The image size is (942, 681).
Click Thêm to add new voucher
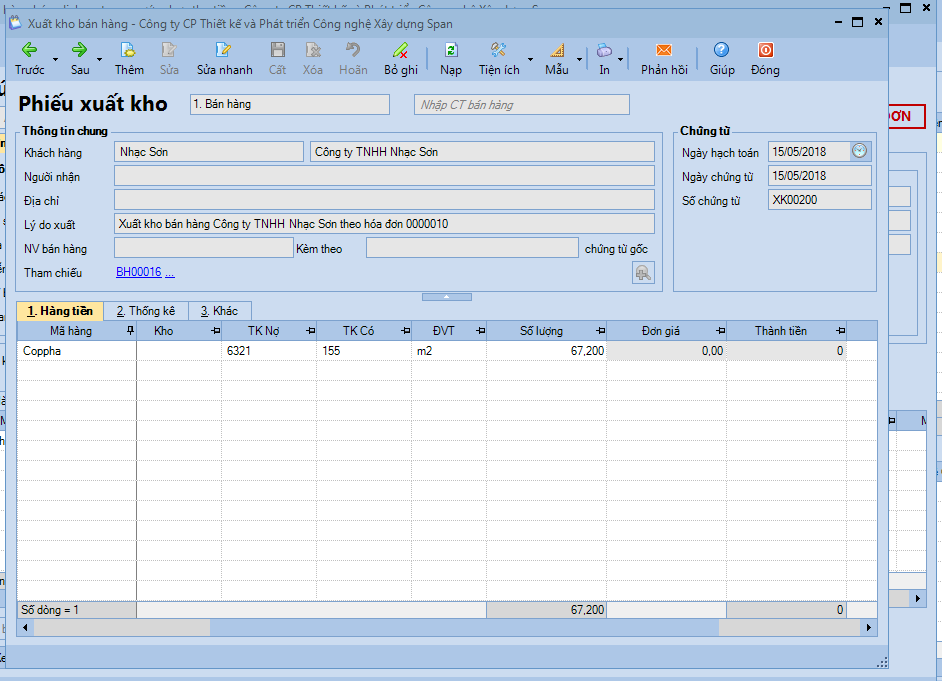tap(129, 58)
